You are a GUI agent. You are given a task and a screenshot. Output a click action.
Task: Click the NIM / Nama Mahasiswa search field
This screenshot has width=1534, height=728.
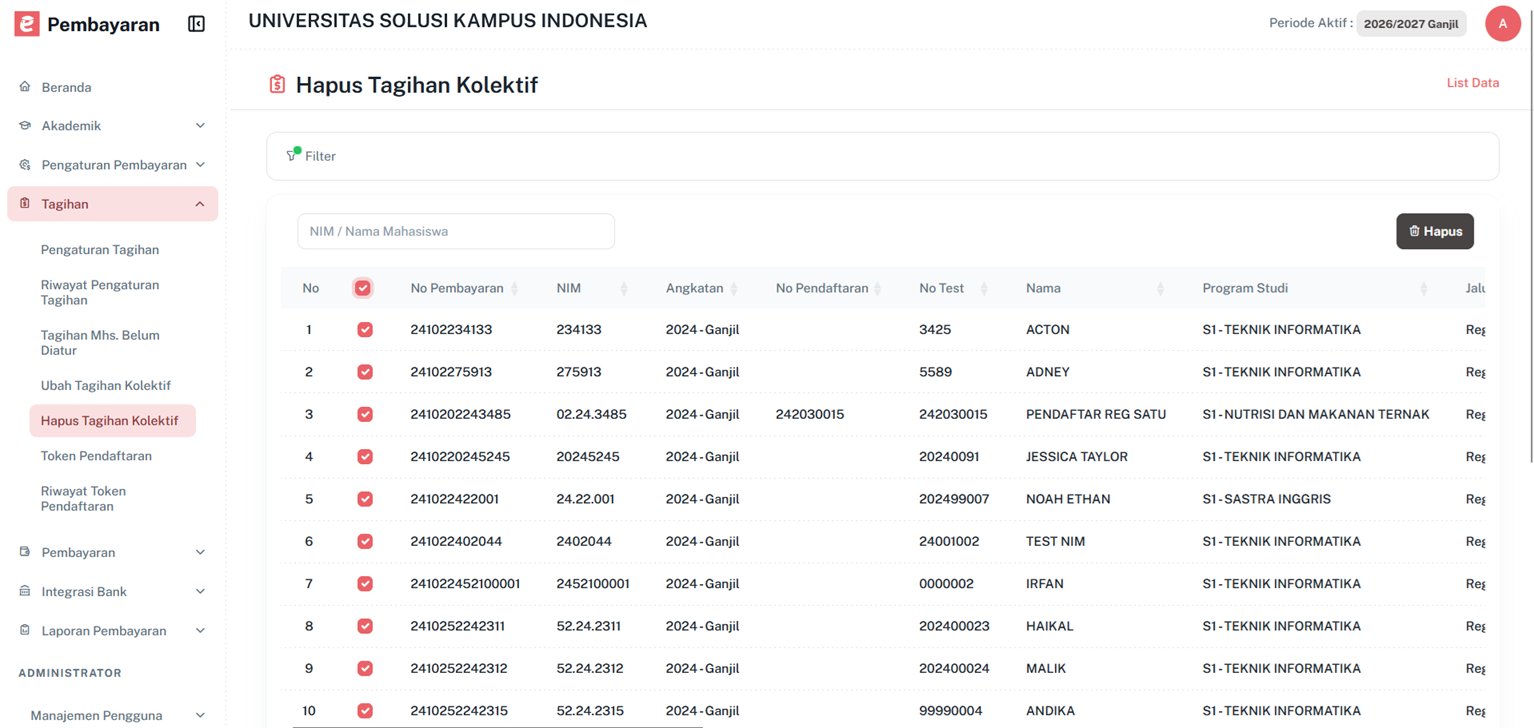tap(456, 231)
